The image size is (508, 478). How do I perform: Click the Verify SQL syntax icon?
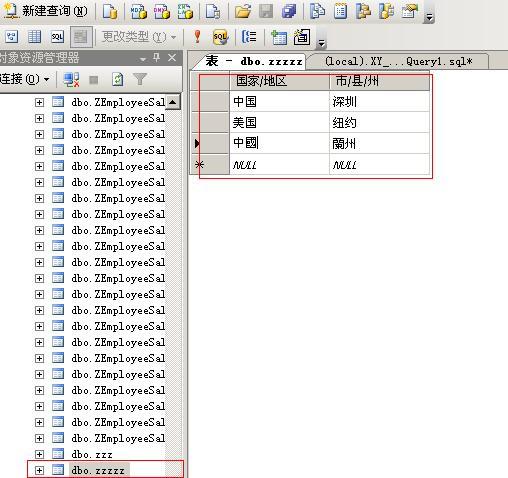[220, 37]
